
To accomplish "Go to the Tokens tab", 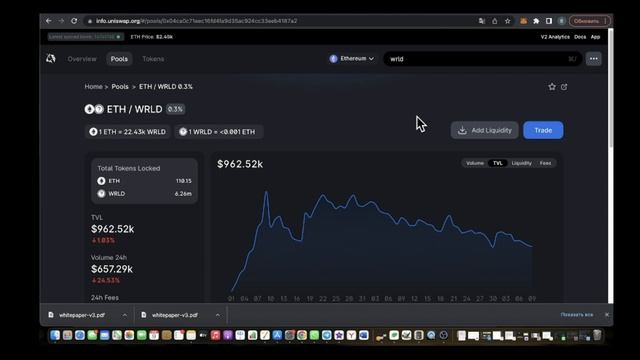I will coord(153,59).
